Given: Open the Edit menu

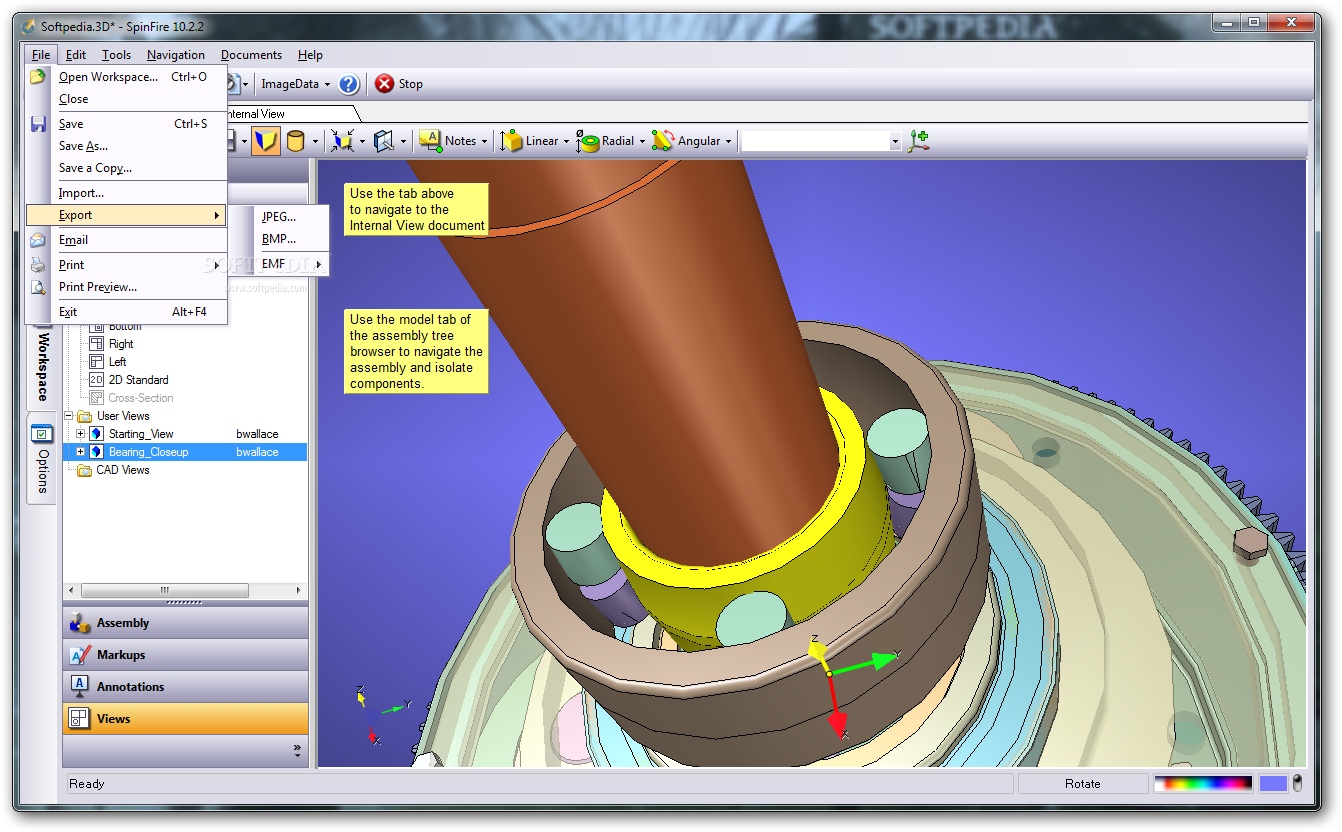Looking at the screenshot, I should 76,55.
